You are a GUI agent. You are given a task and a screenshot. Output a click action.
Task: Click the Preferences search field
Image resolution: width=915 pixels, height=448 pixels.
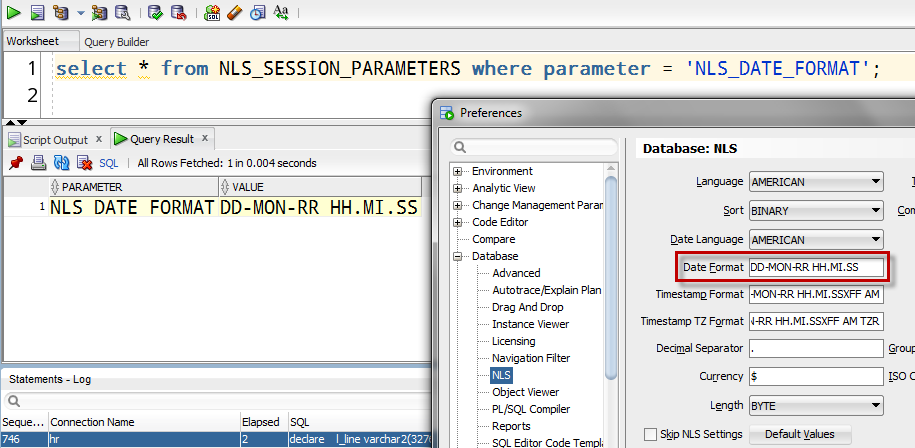pos(534,147)
